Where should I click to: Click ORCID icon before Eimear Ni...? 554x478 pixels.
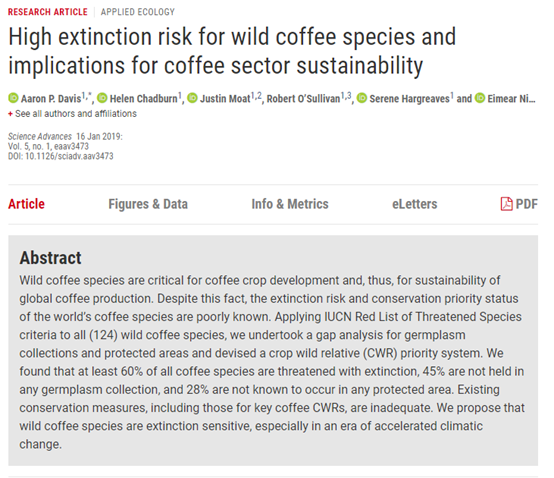pos(480,98)
